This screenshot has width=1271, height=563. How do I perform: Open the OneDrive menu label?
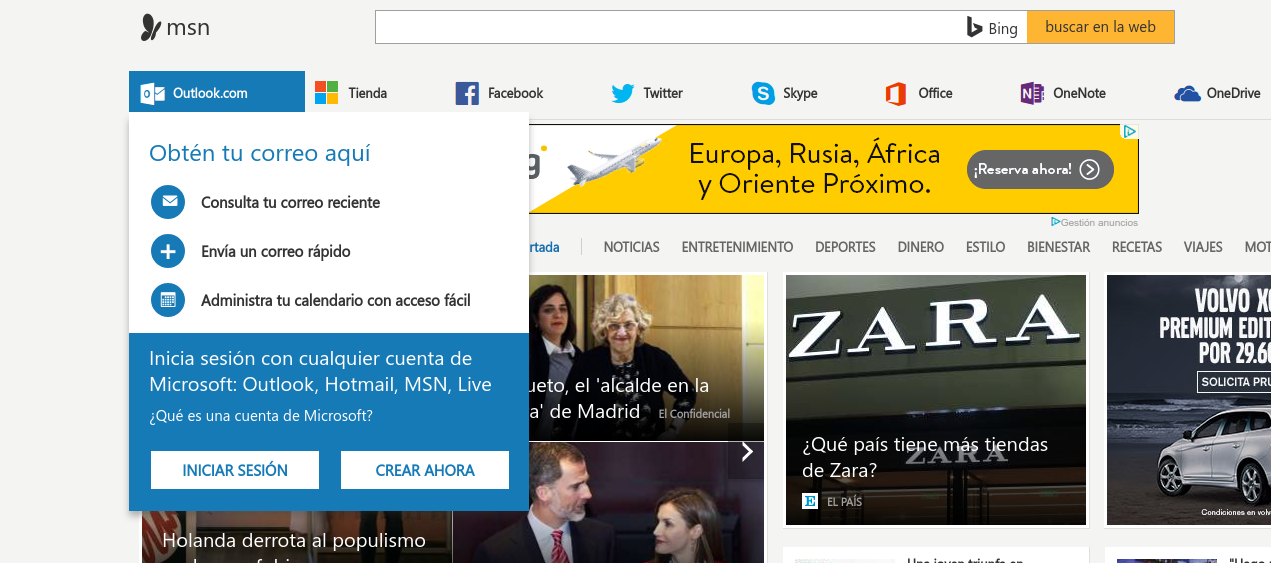(1234, 93)
